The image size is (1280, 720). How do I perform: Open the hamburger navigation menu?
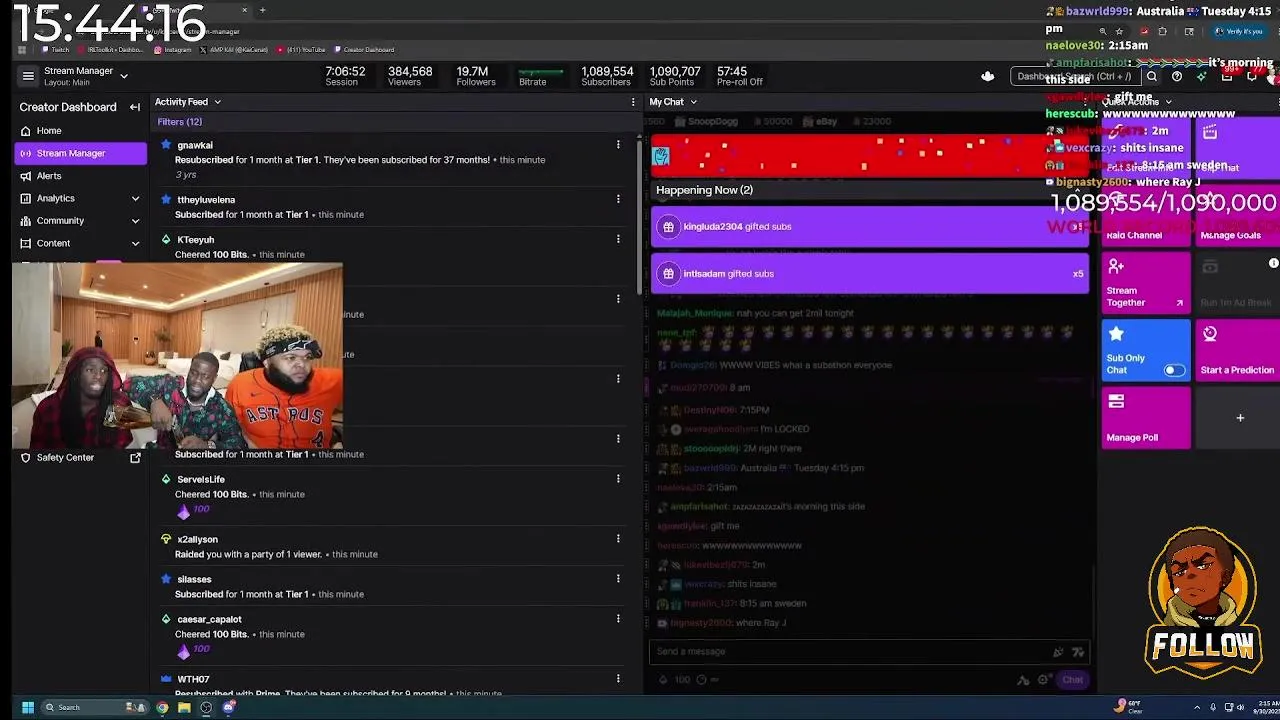tap(28, 76)
